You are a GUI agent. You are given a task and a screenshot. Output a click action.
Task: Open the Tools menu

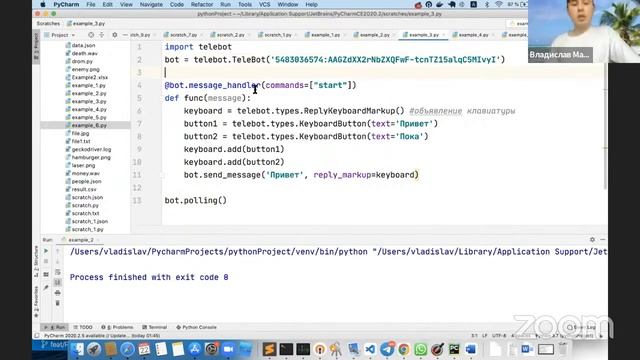point(244,4)
